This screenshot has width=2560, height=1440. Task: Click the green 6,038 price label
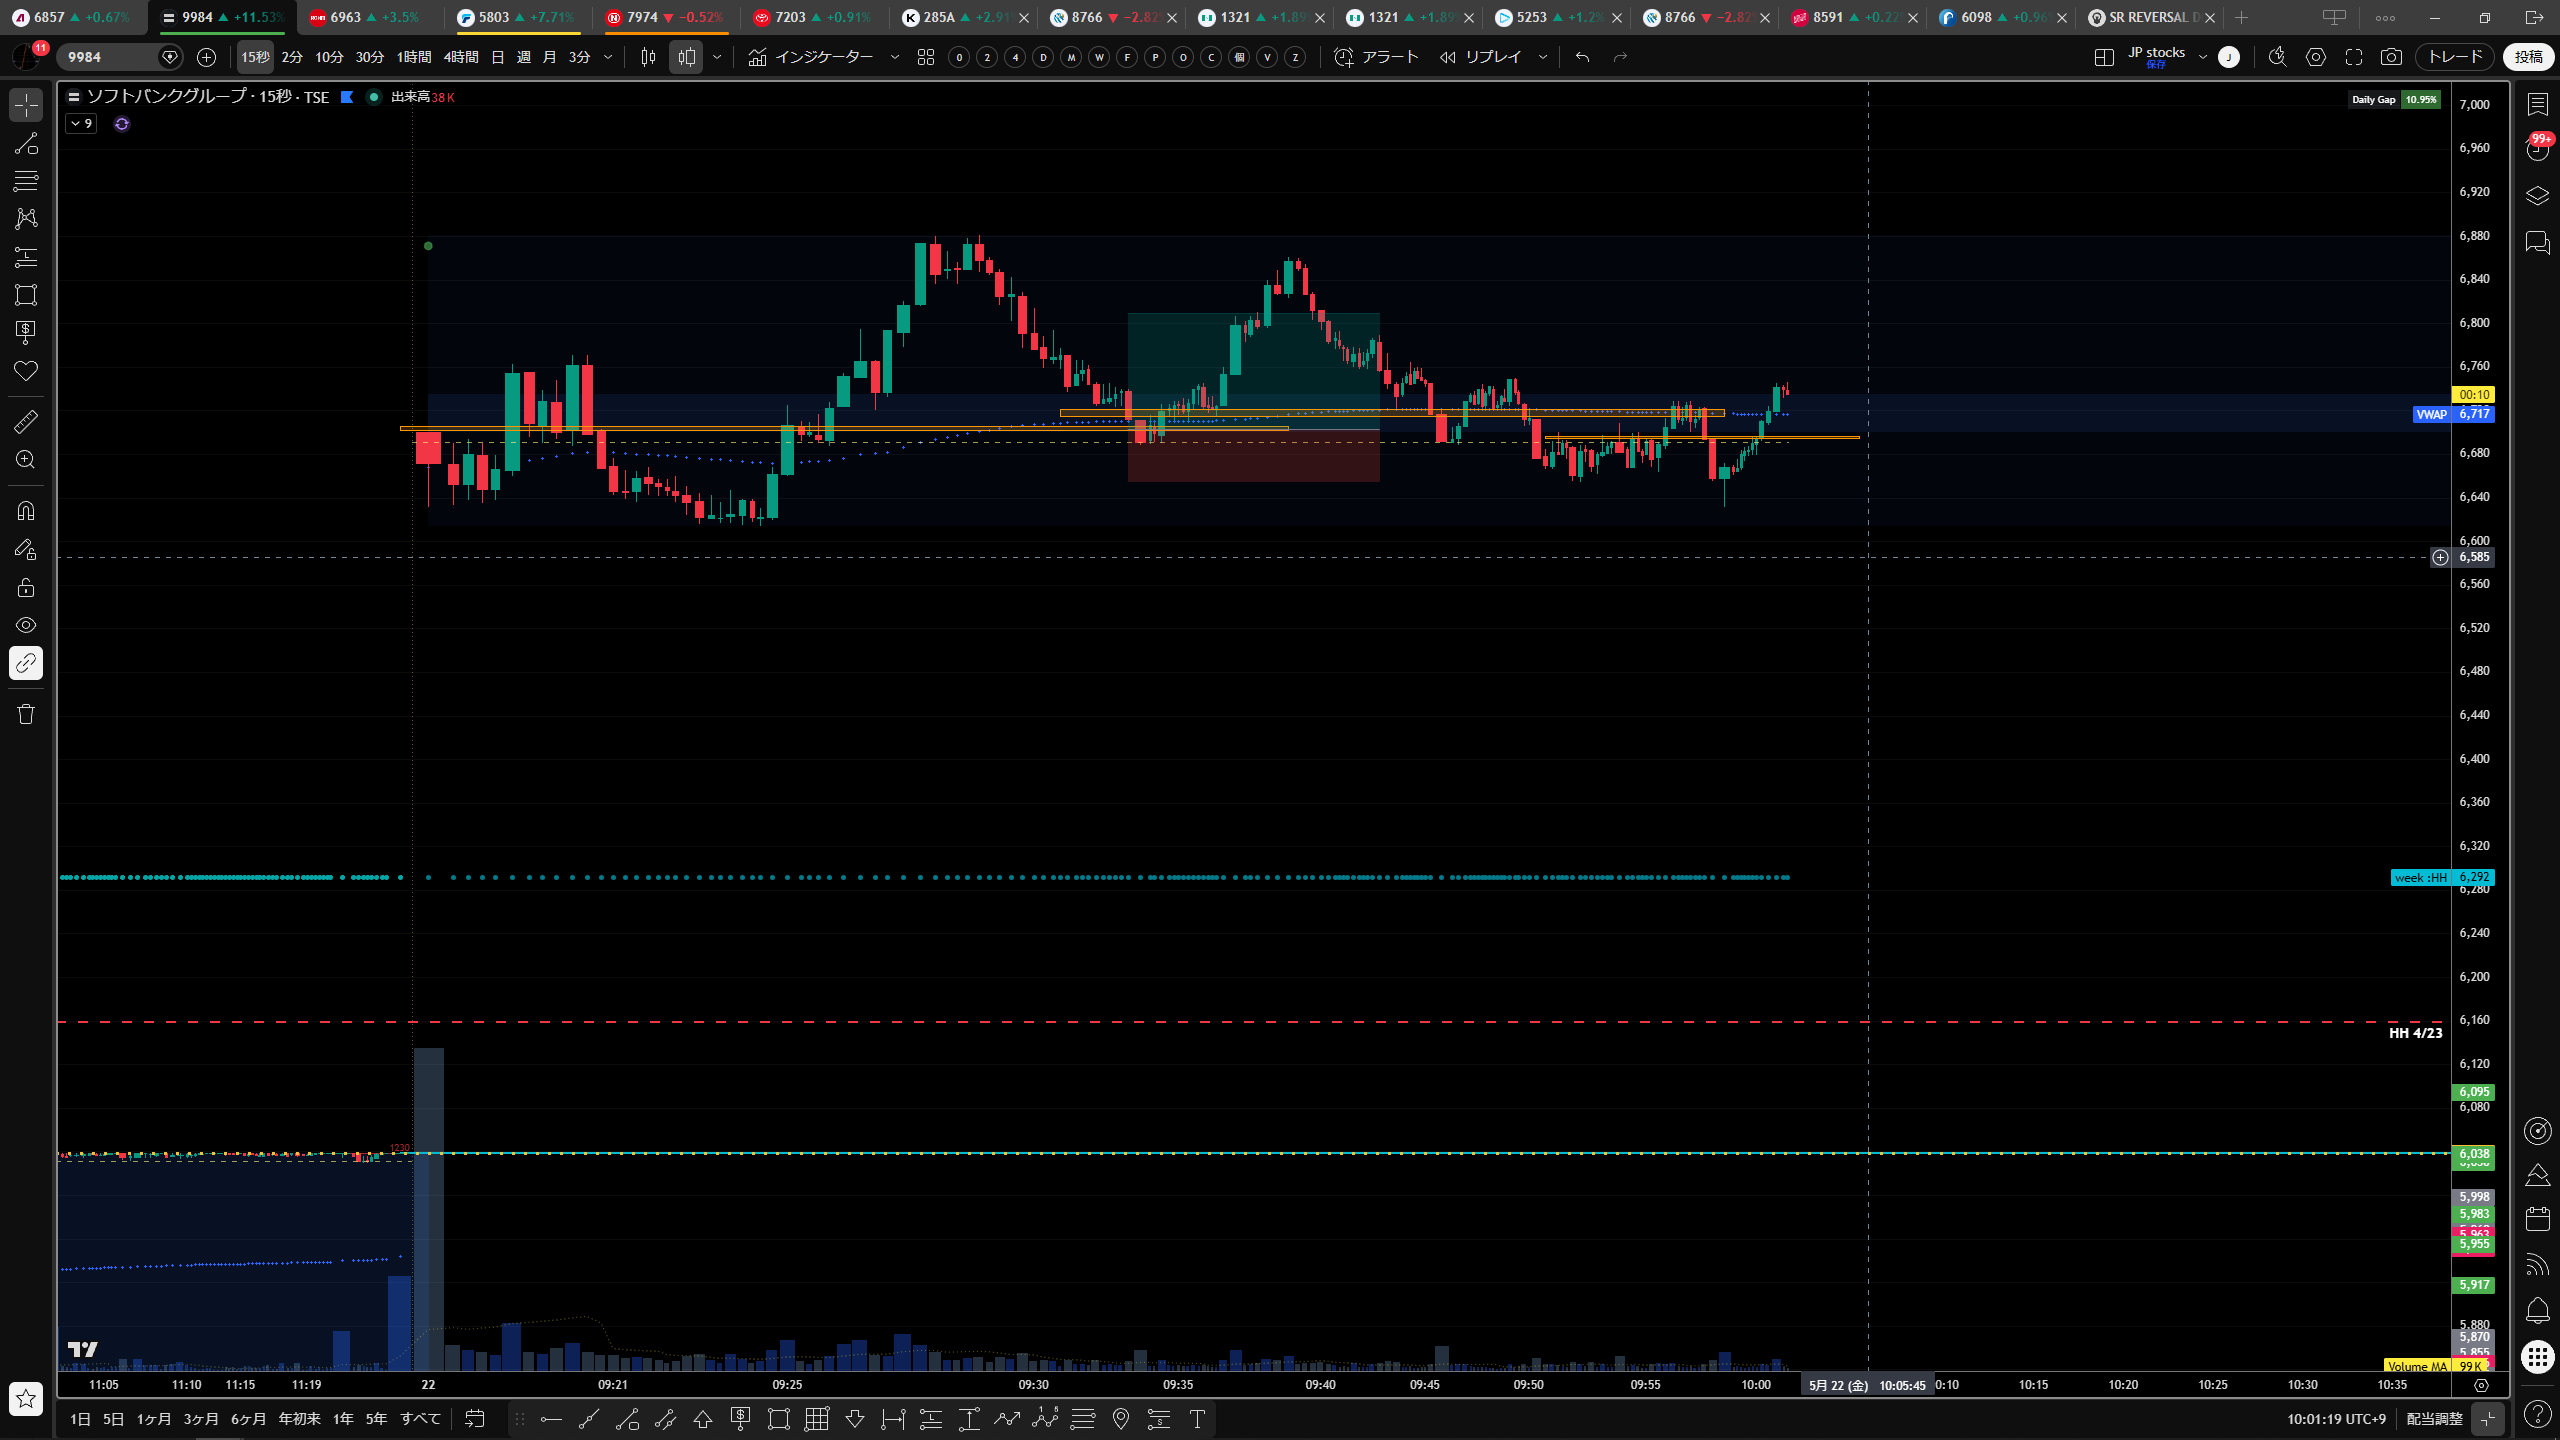pyautogui.click(x=2474, y=1153)
